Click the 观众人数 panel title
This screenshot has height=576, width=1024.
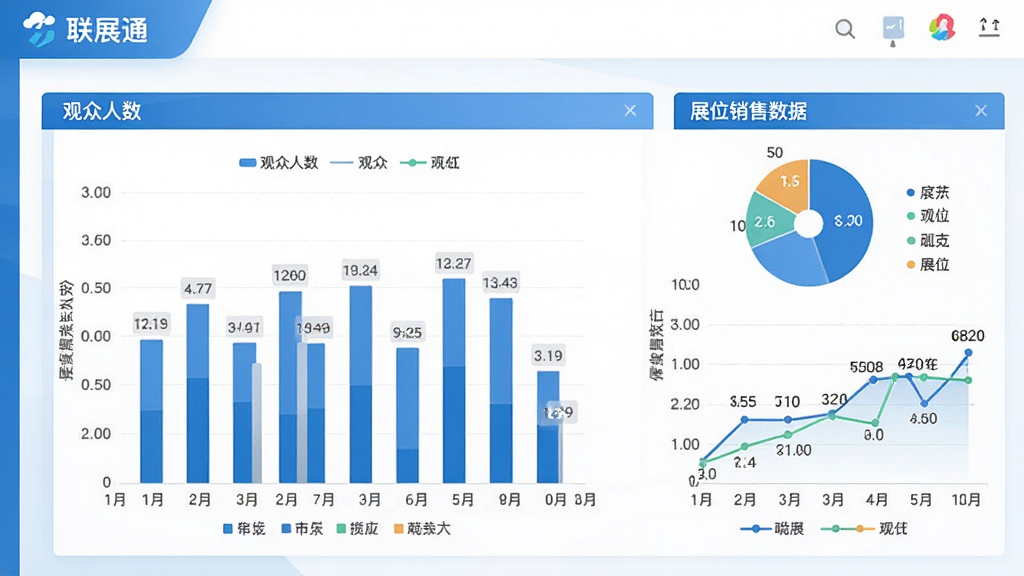click(x=102, y=111)
